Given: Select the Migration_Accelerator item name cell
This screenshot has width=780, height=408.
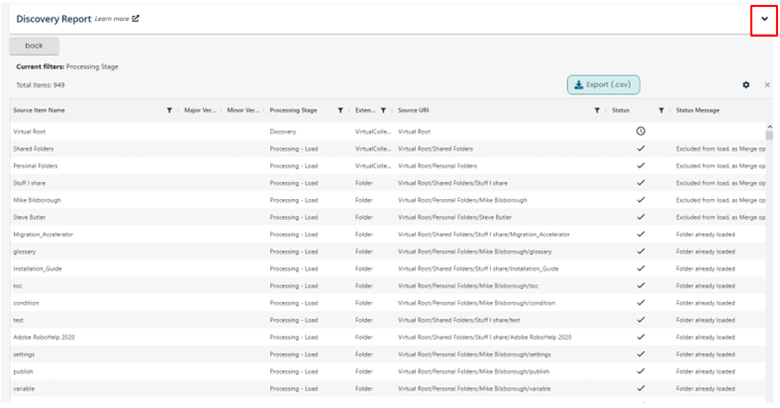Looking at the screenshot, I should [43, 234].
